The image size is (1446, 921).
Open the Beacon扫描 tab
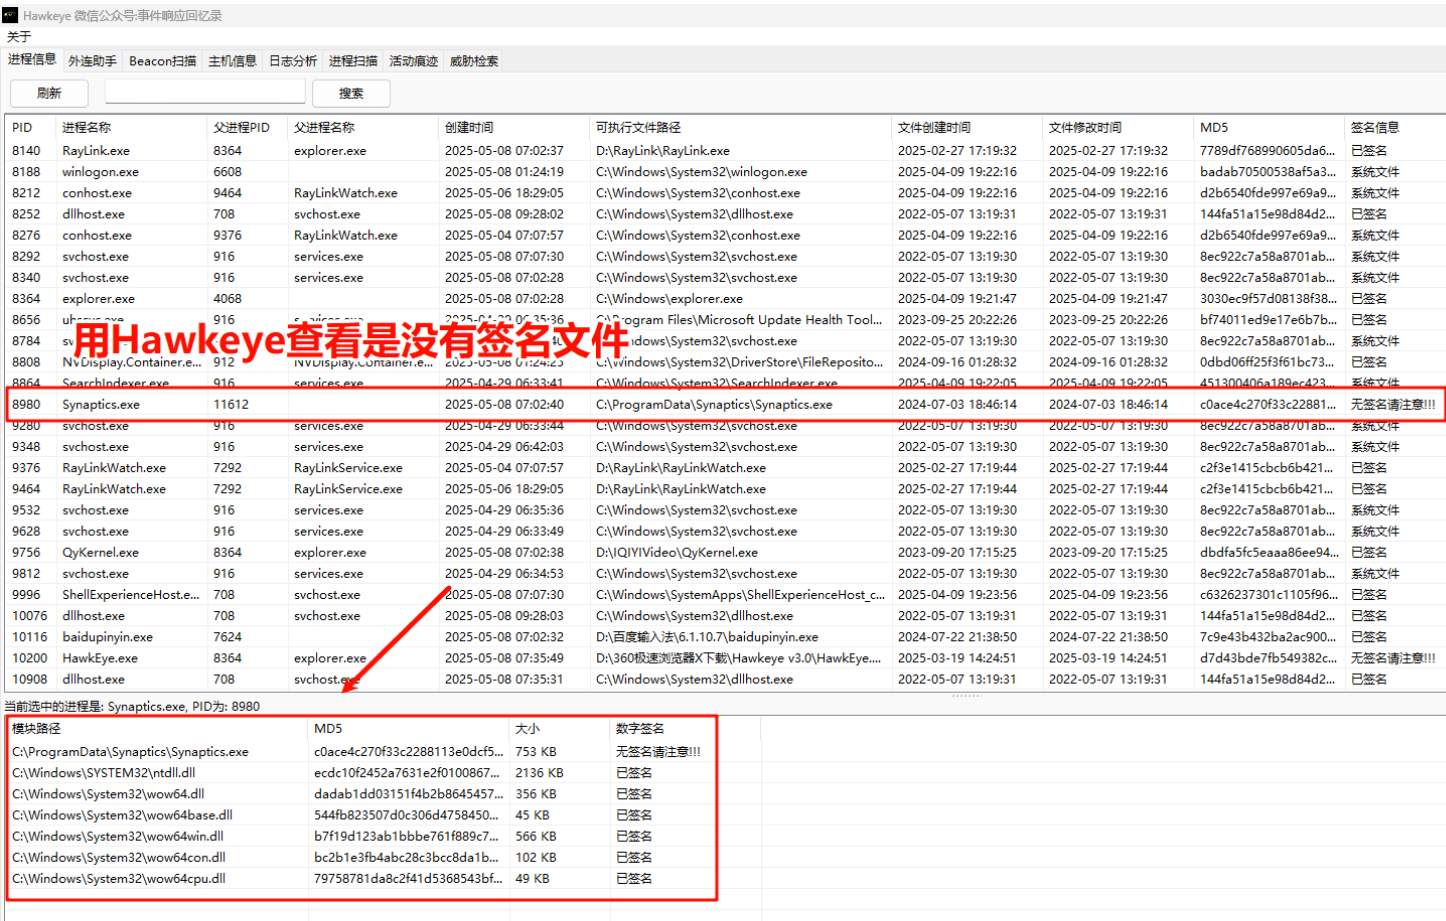pos(162,61)
